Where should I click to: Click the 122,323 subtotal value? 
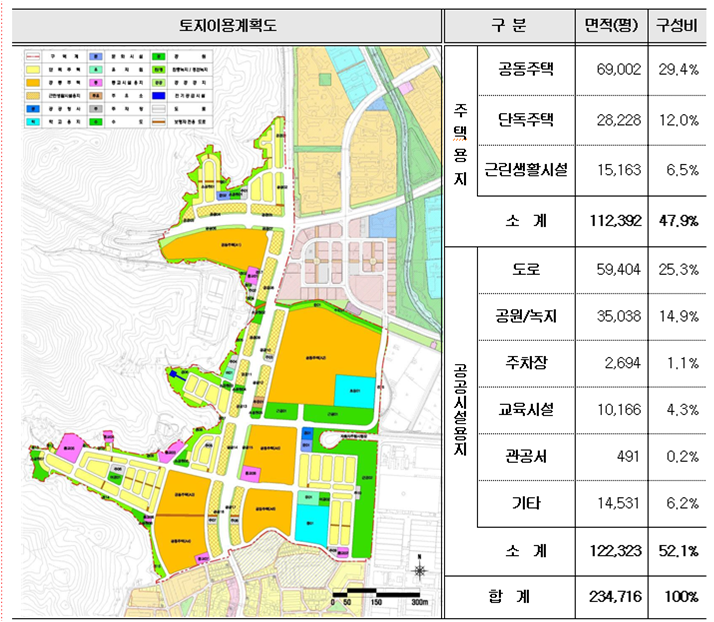coord(616,551)
